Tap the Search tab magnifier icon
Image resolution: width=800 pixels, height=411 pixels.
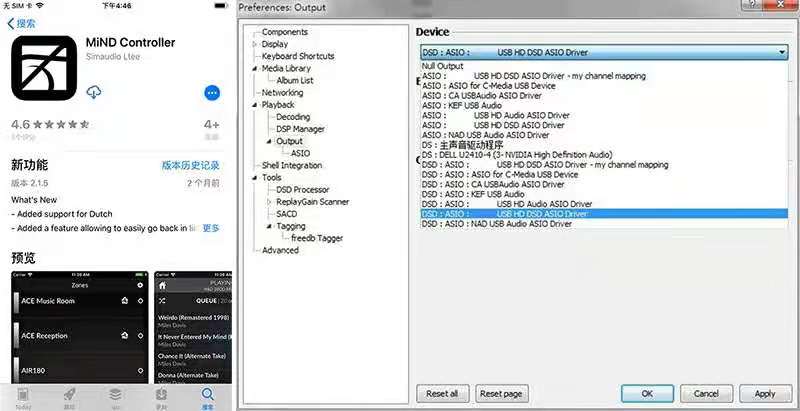[207, 394]
